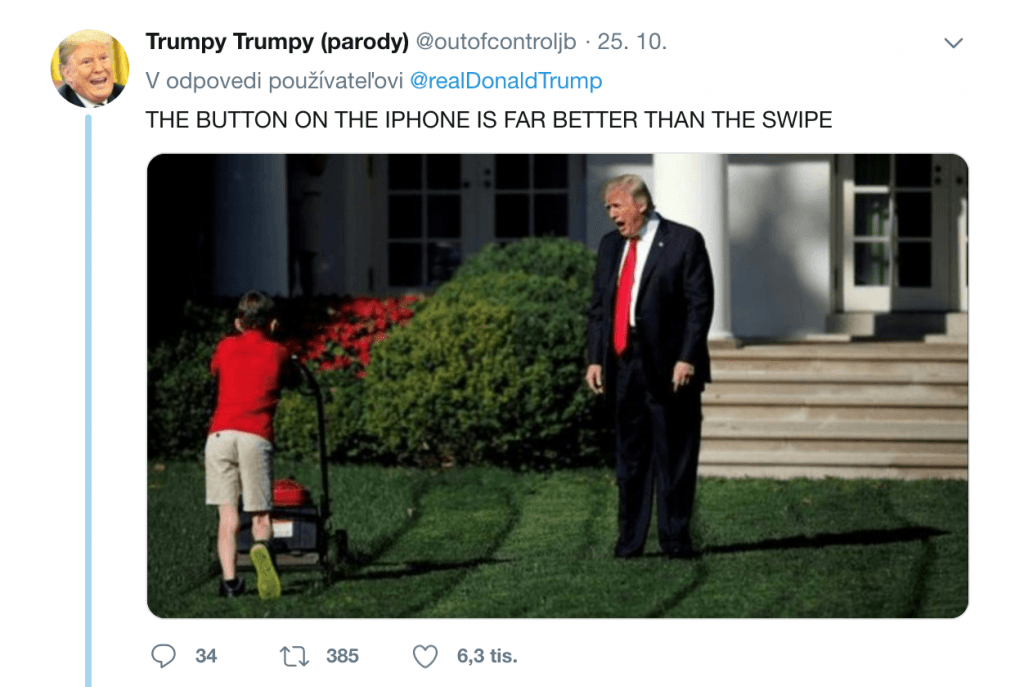View the 34 replies count

[206, 656]
